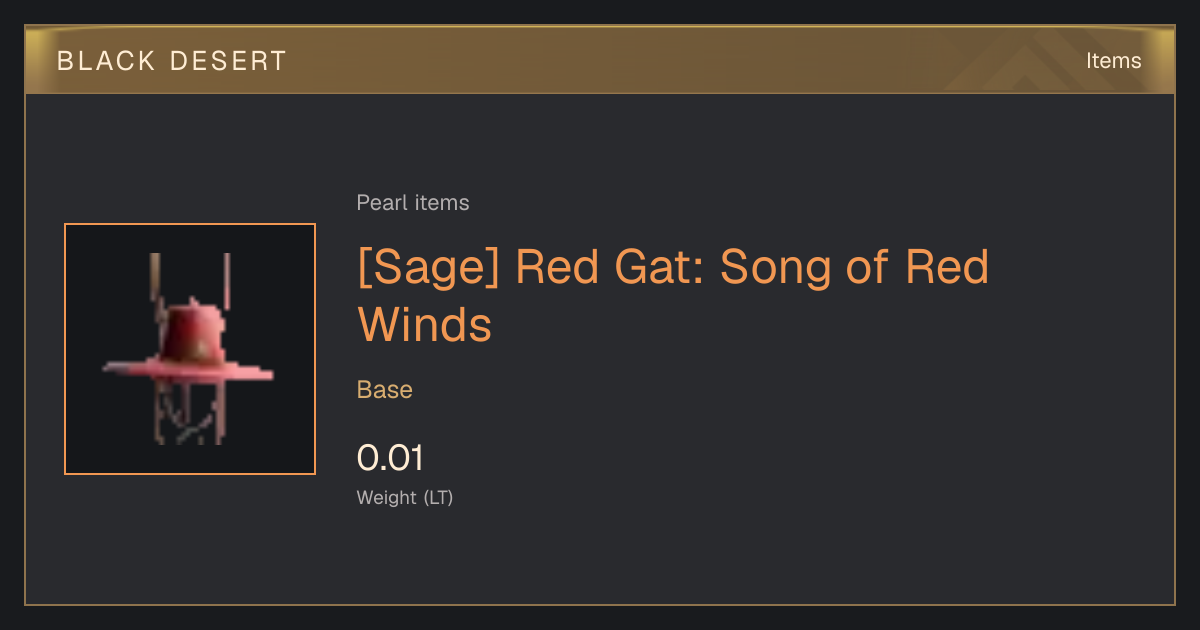Open the BLACK DESERT home logo
1200x630 pixels.
(x=172, y=61)
